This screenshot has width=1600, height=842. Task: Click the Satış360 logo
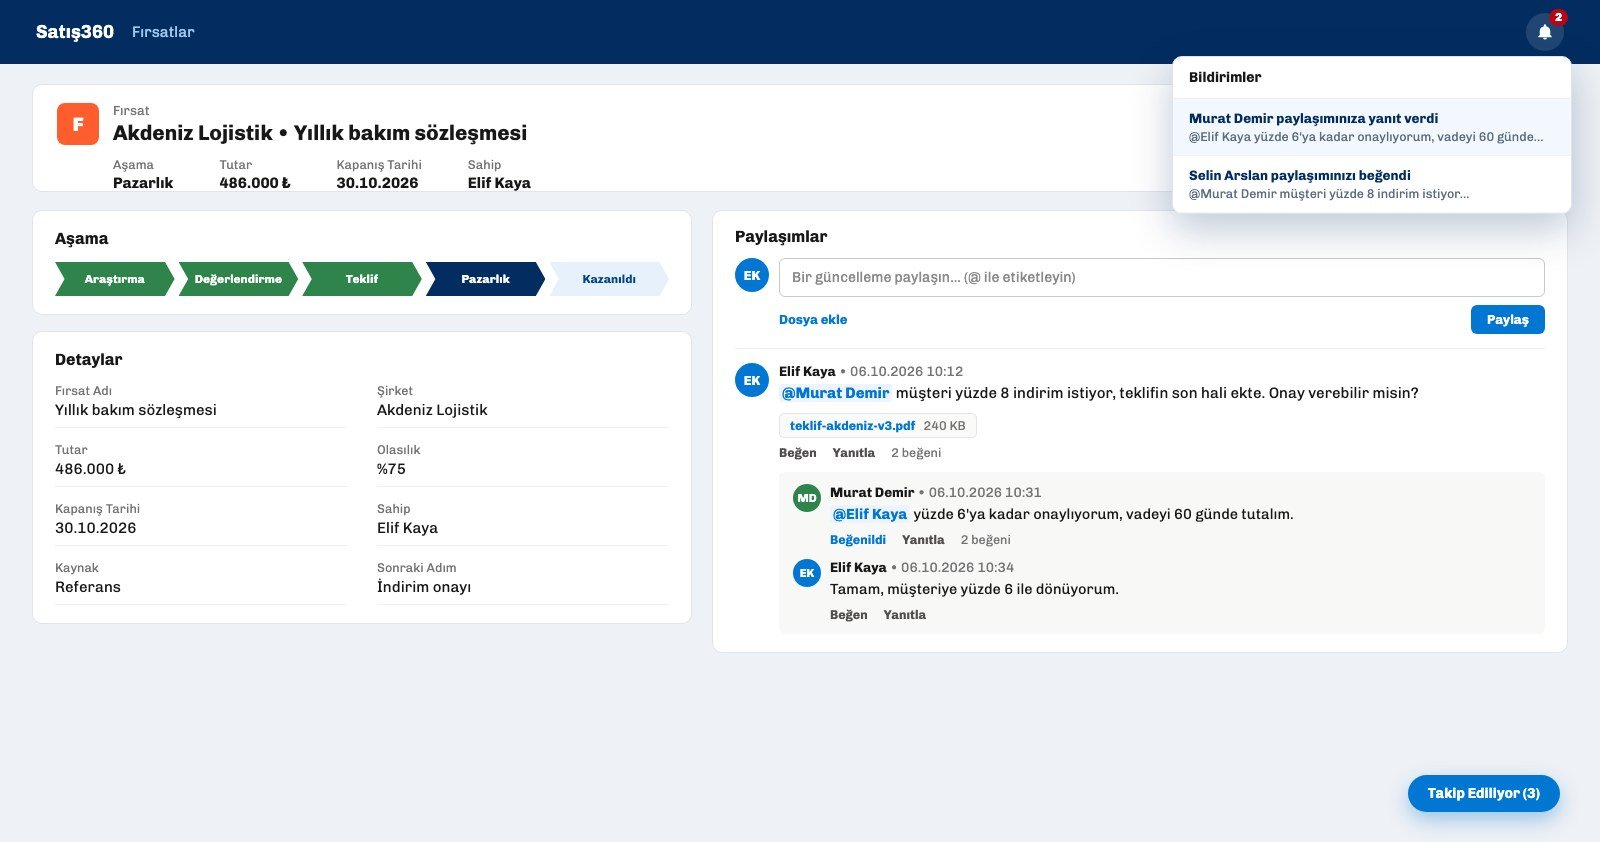75,32
